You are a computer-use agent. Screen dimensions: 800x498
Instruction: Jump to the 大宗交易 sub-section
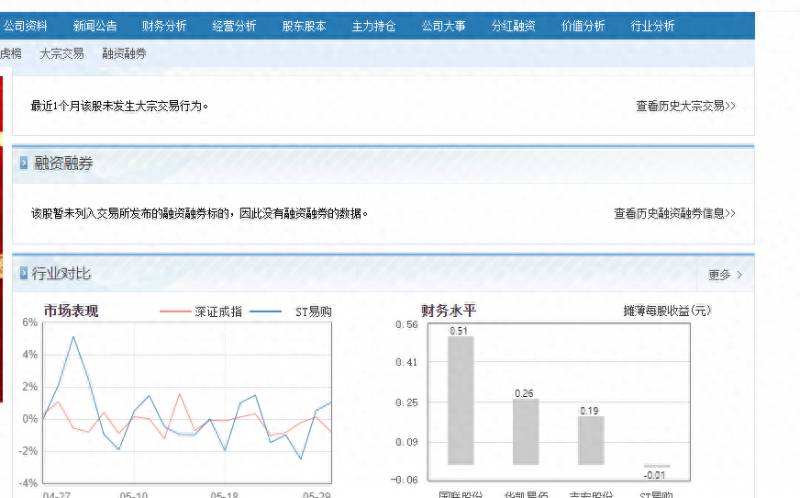point(62,54)
